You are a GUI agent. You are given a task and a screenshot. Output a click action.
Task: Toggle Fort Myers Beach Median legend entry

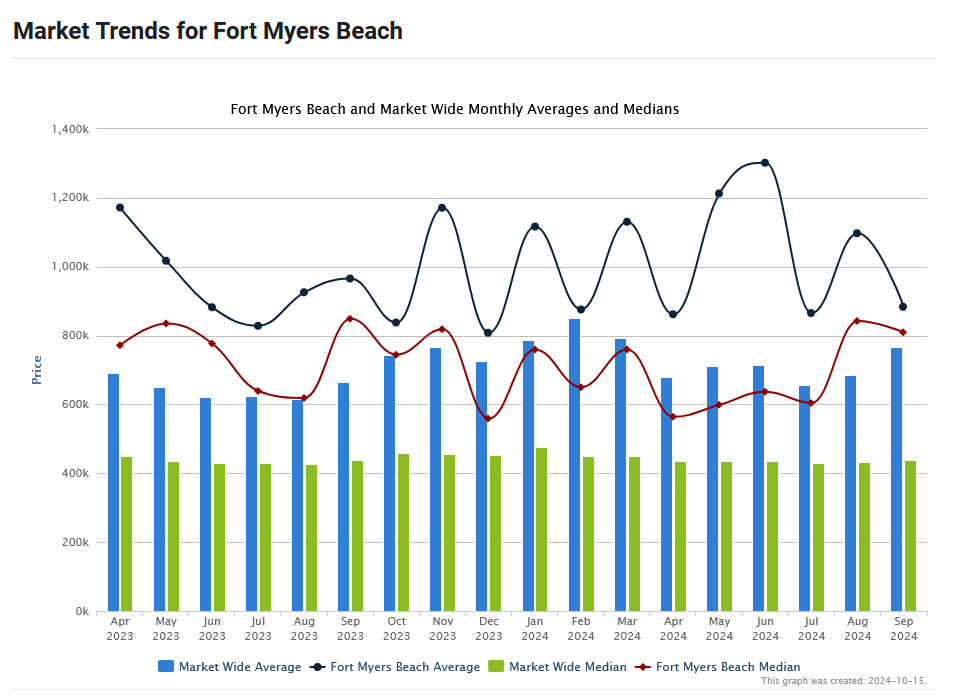[x=727, y=667]
